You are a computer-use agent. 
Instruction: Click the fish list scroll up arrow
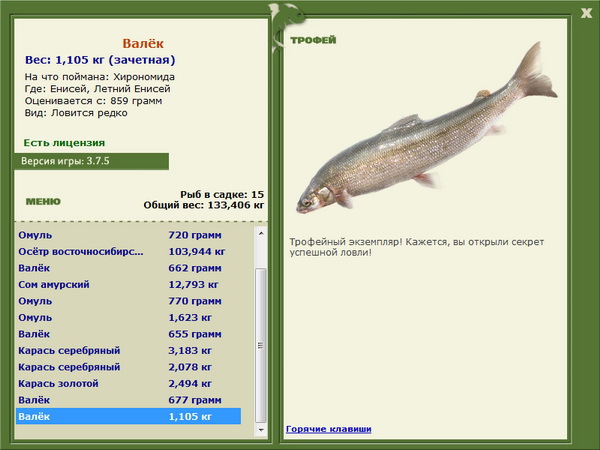point(261,233)
